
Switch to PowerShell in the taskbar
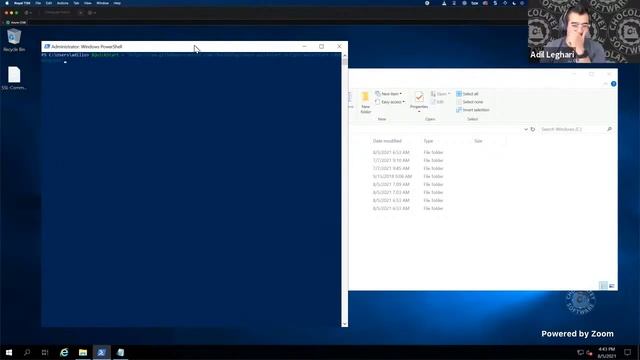pos(102,352)
